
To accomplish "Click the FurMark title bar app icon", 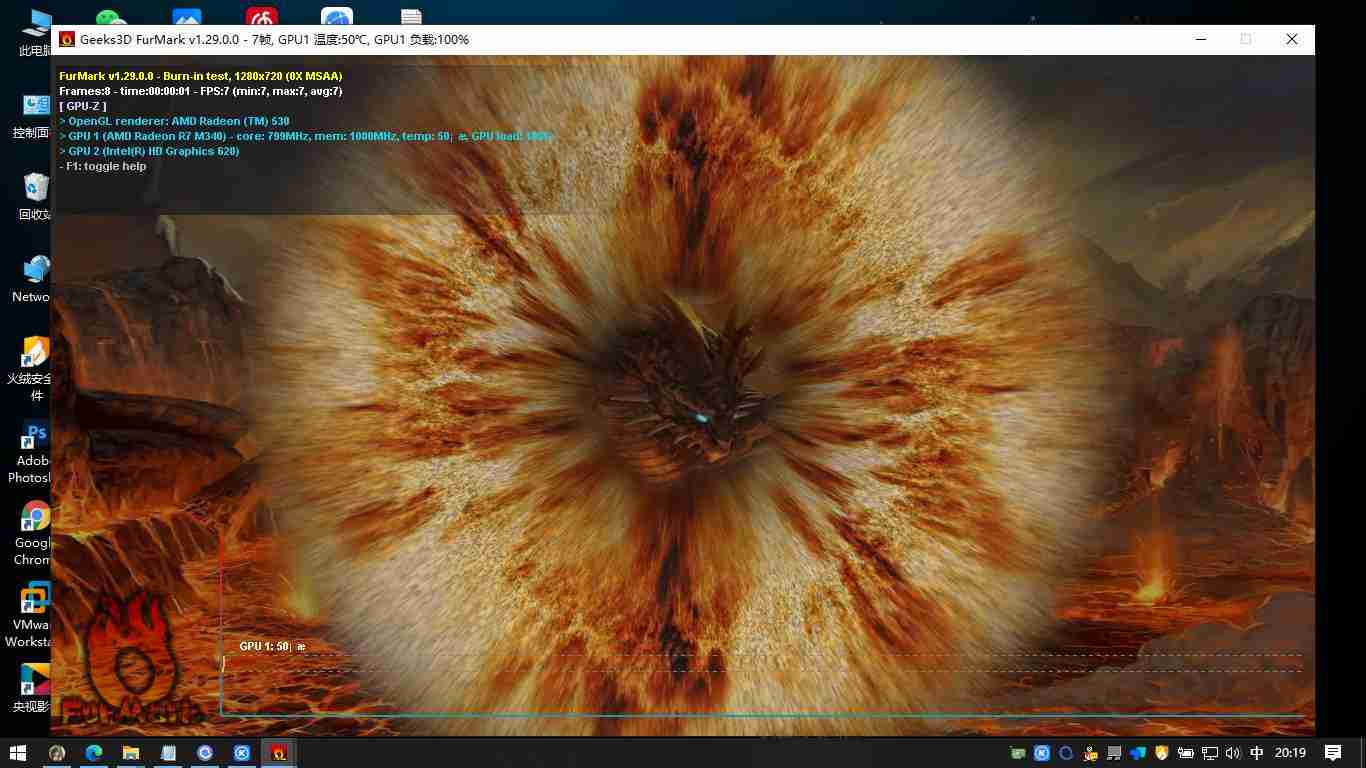I will pyautogui.click(x=67, y=39).
